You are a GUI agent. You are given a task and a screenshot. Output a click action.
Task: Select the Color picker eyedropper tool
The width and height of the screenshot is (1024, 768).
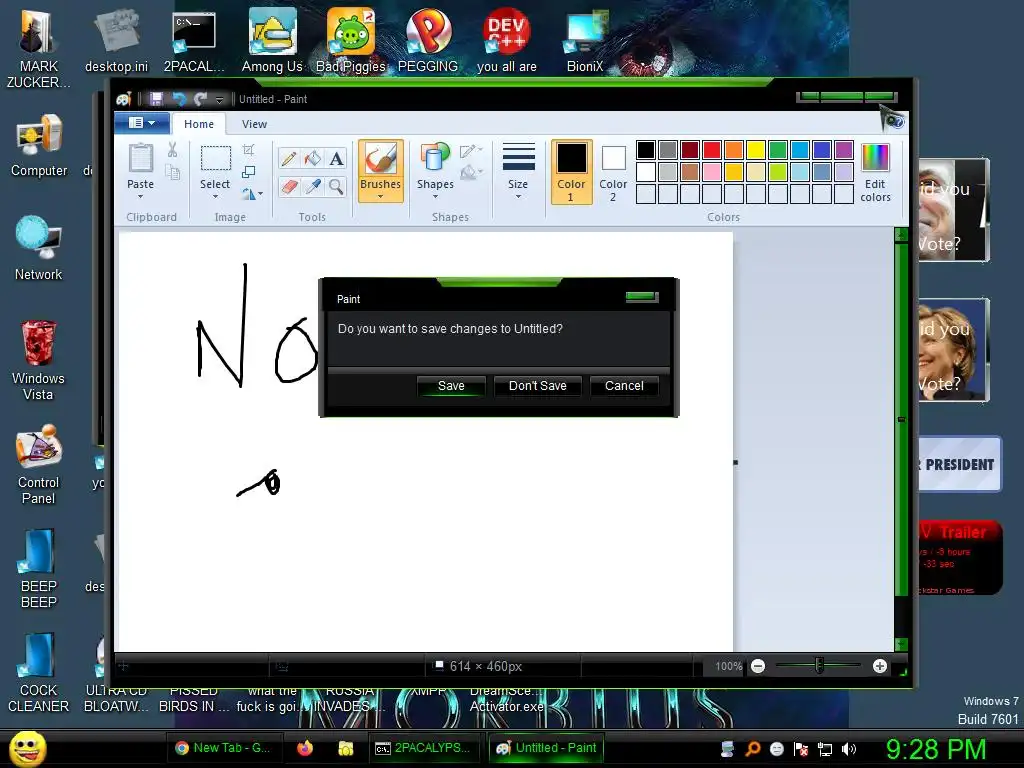point(312,187)
